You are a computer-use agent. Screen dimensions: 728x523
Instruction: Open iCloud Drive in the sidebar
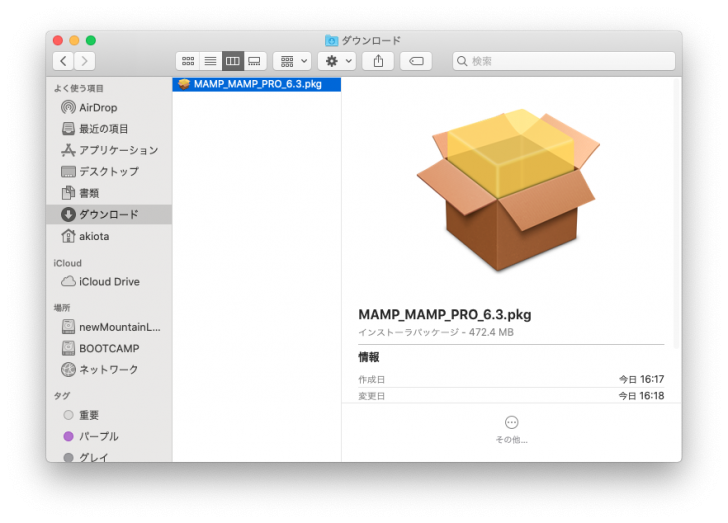click(x=109, y=282)
